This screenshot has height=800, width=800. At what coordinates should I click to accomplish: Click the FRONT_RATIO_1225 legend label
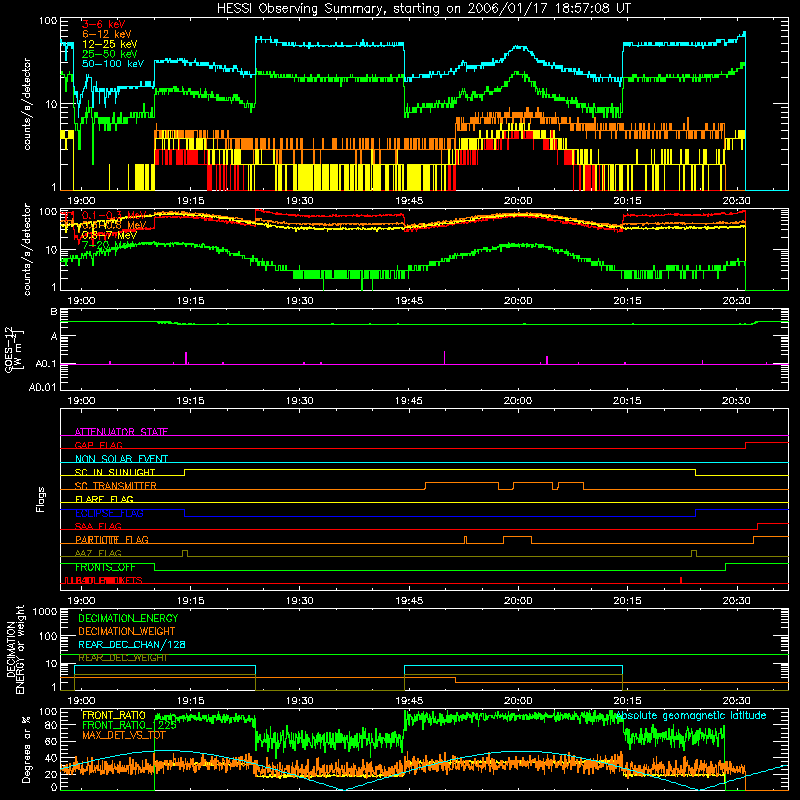[129, 726]
